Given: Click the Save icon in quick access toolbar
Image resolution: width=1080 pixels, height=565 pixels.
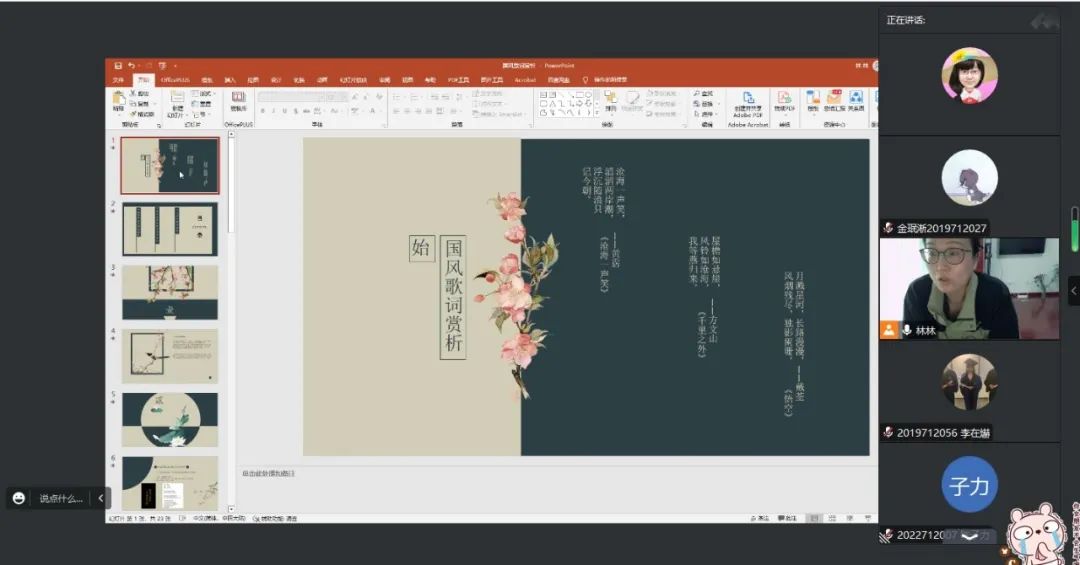Looking at the screenshot, I should [118, 66].
